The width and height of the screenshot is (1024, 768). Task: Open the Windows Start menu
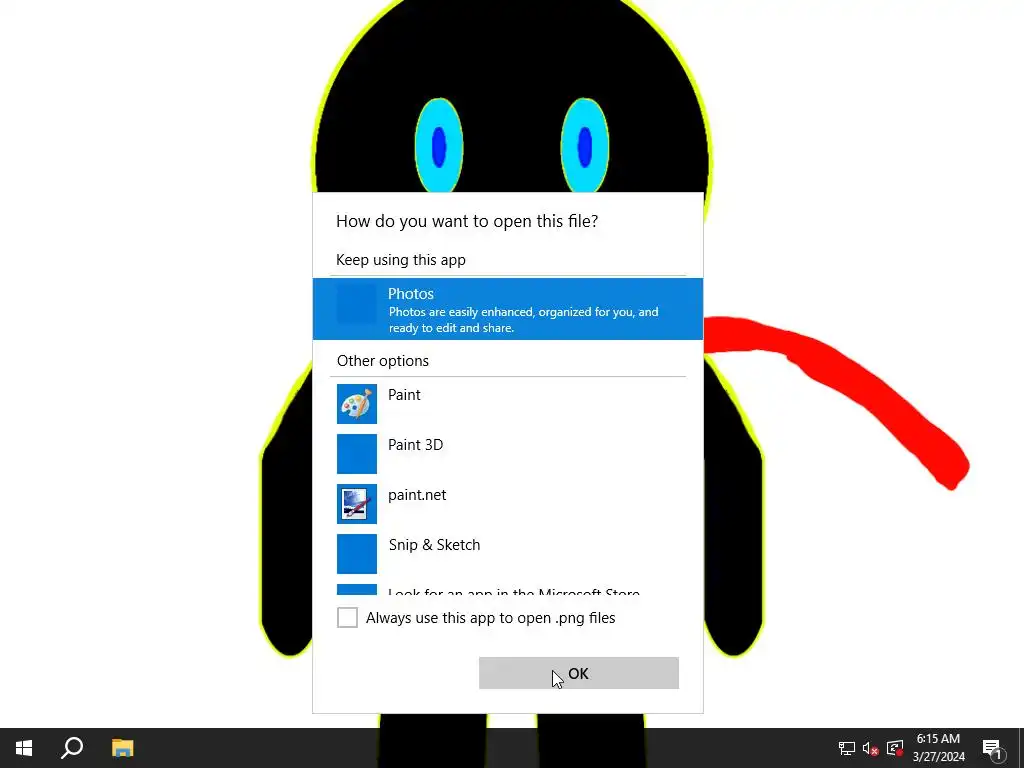(x=24, y=748)
